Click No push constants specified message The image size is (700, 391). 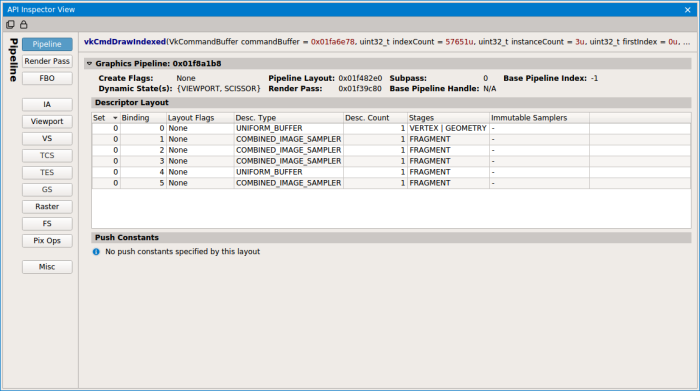pyautogui.click(x=182, y=252)
